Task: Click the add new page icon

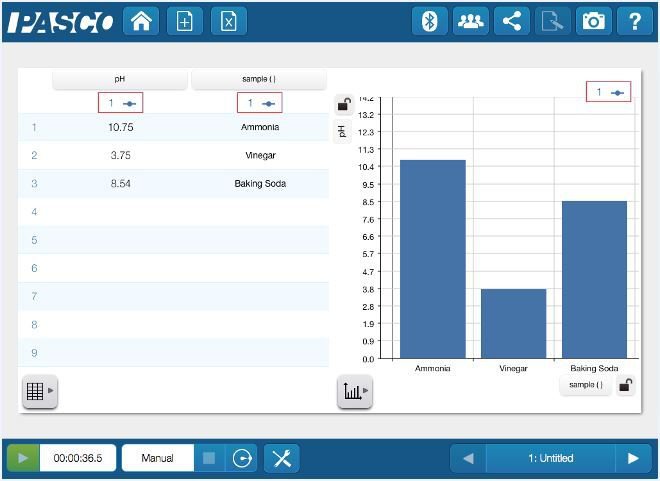Action: pyautogui.click(x=184, y=21)
